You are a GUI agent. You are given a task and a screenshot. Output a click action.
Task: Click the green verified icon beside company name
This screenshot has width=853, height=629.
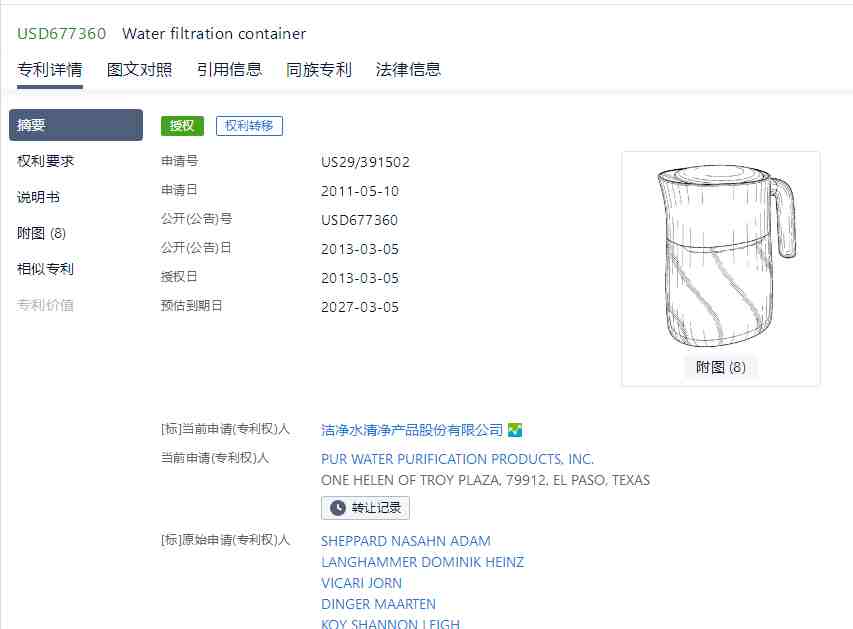click(515, 430)
